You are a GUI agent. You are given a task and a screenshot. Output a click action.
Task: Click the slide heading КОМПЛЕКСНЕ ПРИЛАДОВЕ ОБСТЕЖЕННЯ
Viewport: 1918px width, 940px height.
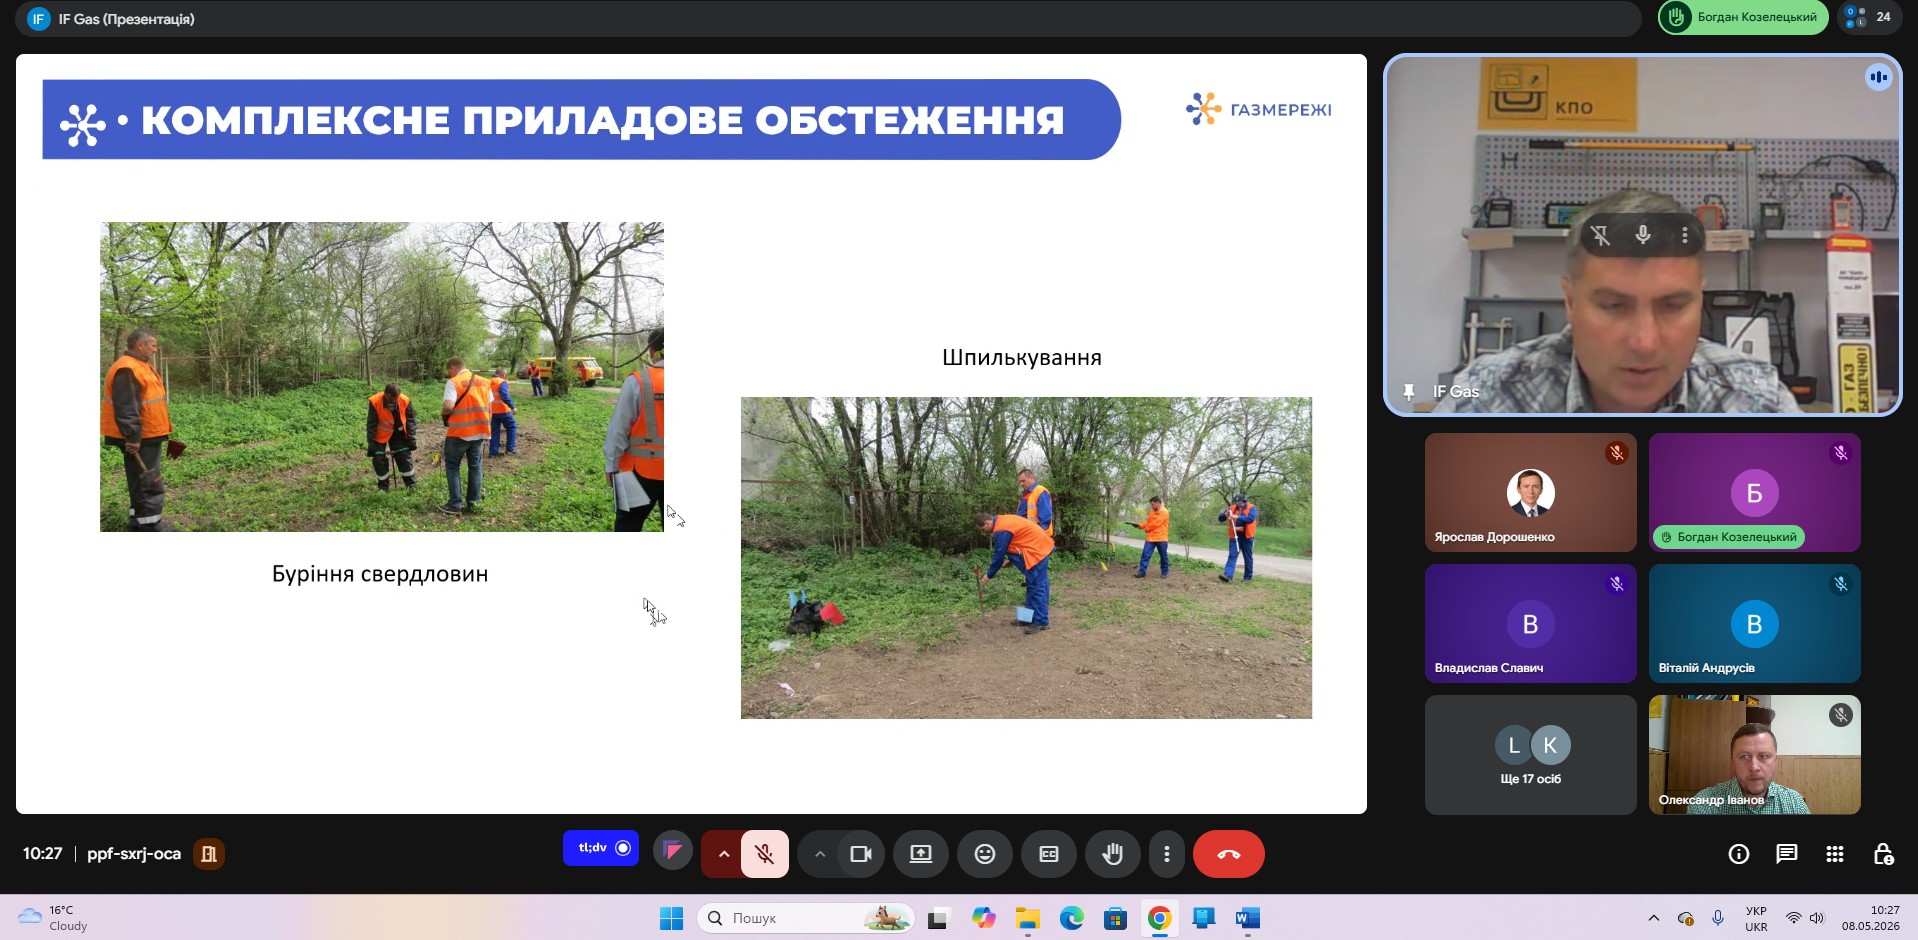click(x=602, y=119)
